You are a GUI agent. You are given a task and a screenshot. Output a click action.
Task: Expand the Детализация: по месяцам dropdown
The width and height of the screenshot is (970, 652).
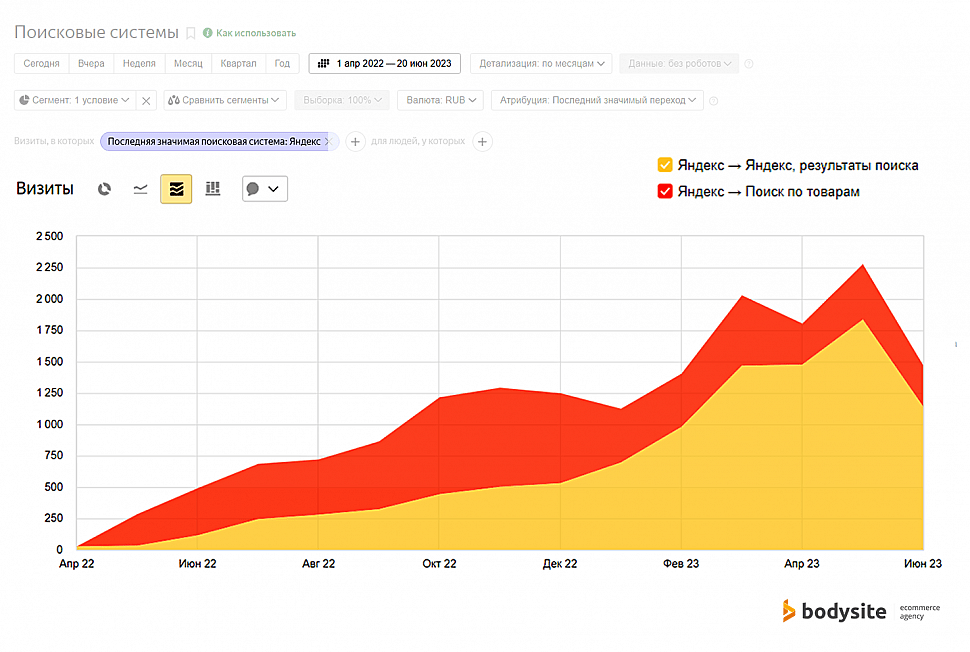pyautogui.click(x=541, y=63)
